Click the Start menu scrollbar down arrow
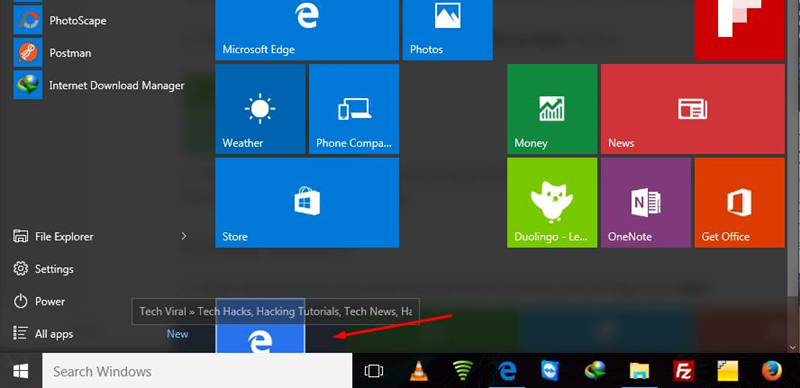The image size is (800, 388). [793, 347]
